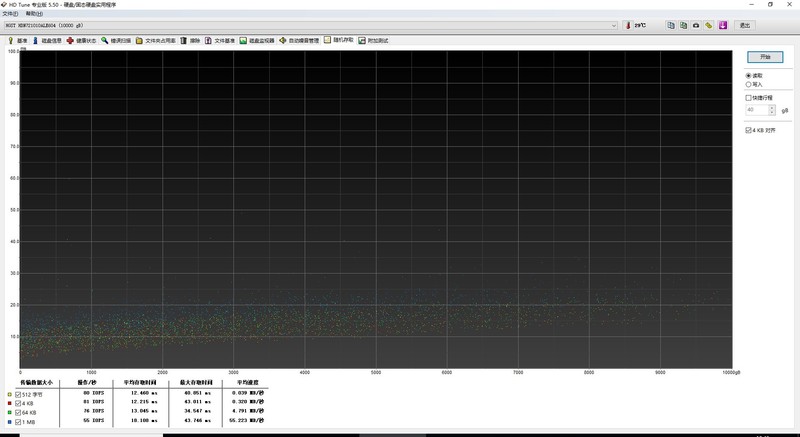Screen dimensions: 800x437
Task: Uncheck the 512 字节 transfer size checkbox
Action: pyautogui.click(x=17, y=394)
